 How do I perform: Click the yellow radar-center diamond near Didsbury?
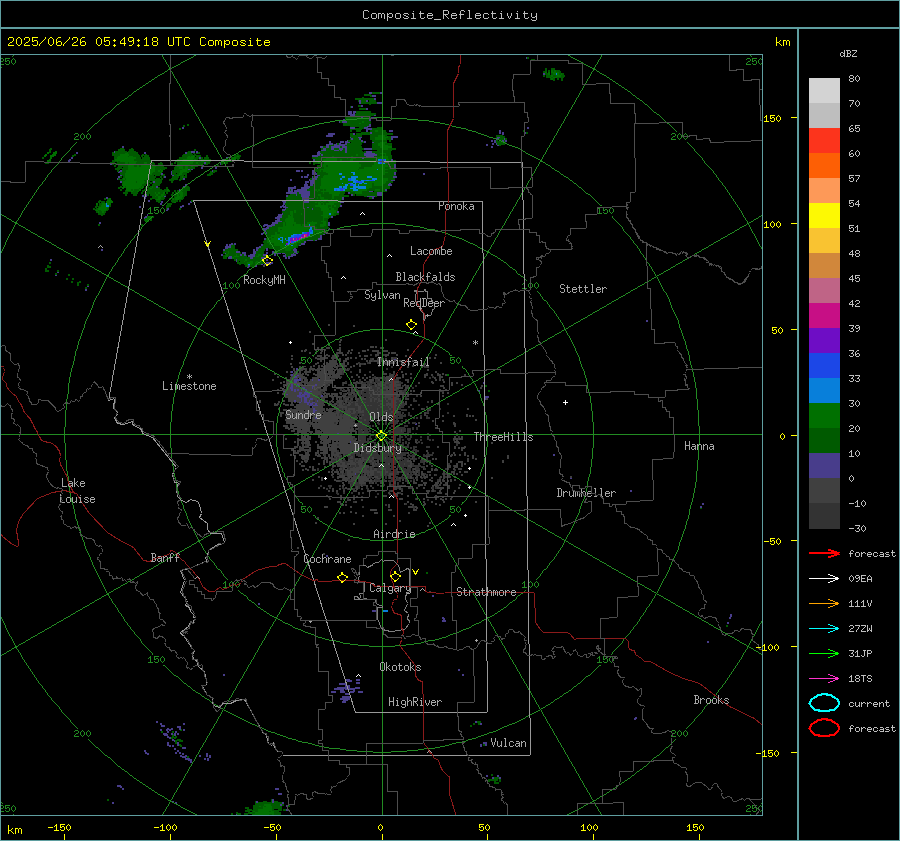click(382, 436)
